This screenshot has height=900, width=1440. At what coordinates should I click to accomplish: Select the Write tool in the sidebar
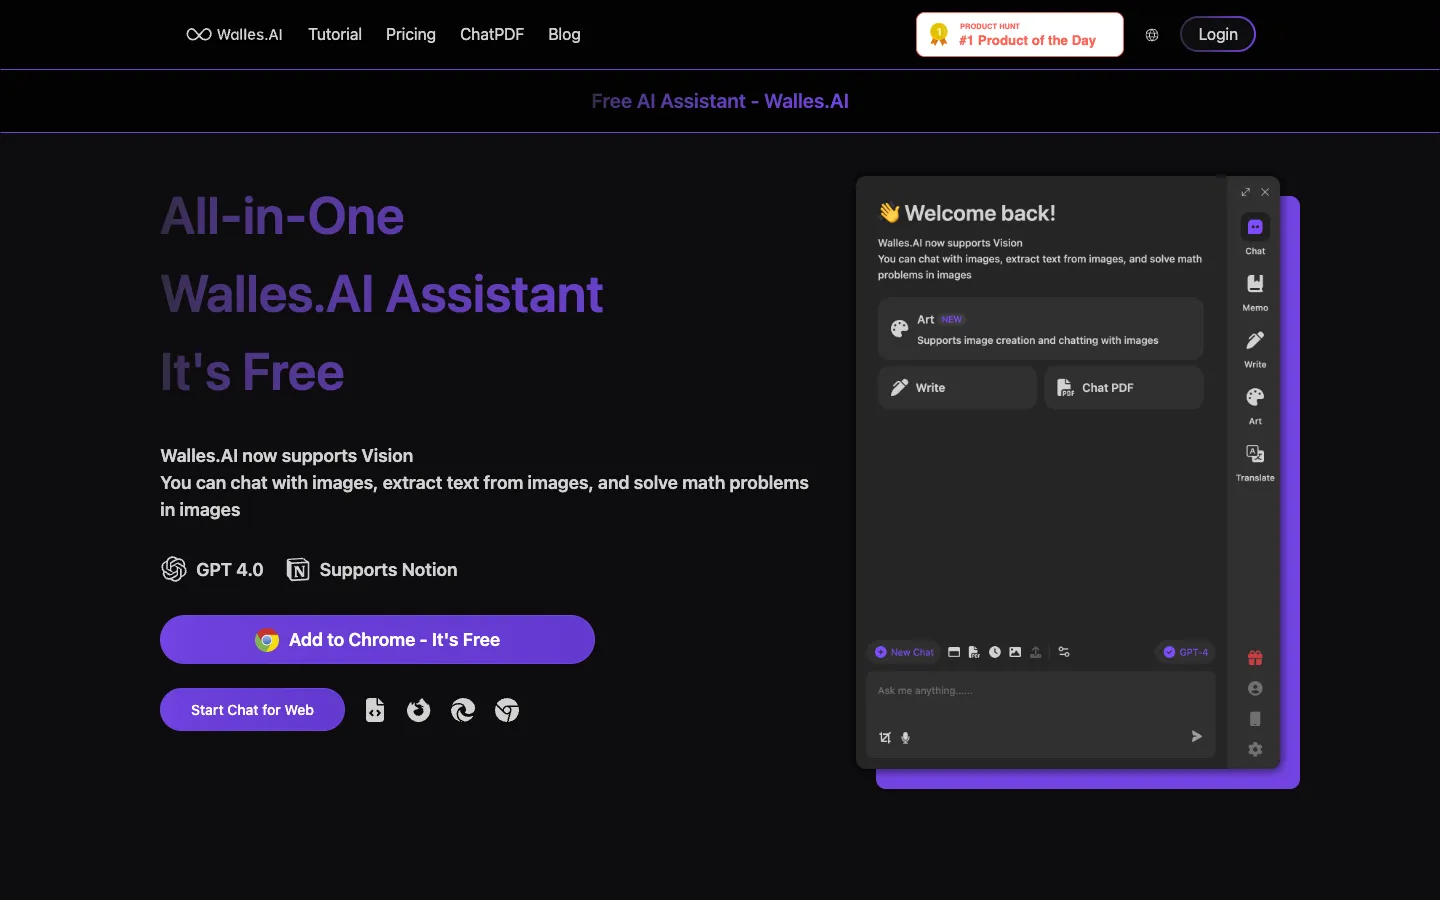tap(1255, 349)
